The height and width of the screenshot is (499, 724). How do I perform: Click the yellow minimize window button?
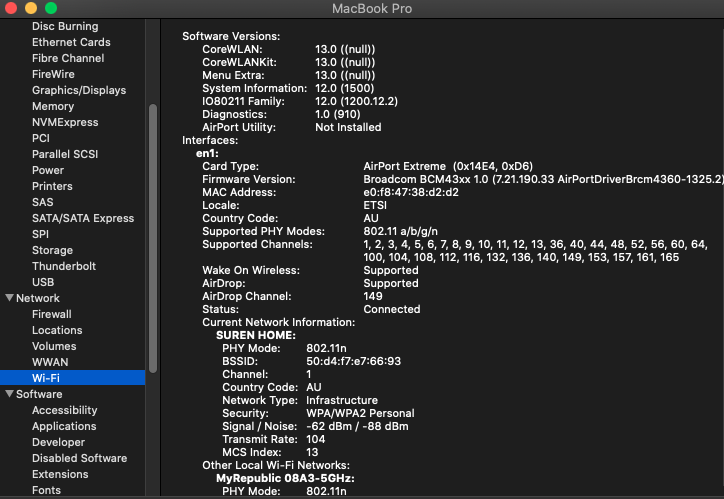tap(31, 8)
